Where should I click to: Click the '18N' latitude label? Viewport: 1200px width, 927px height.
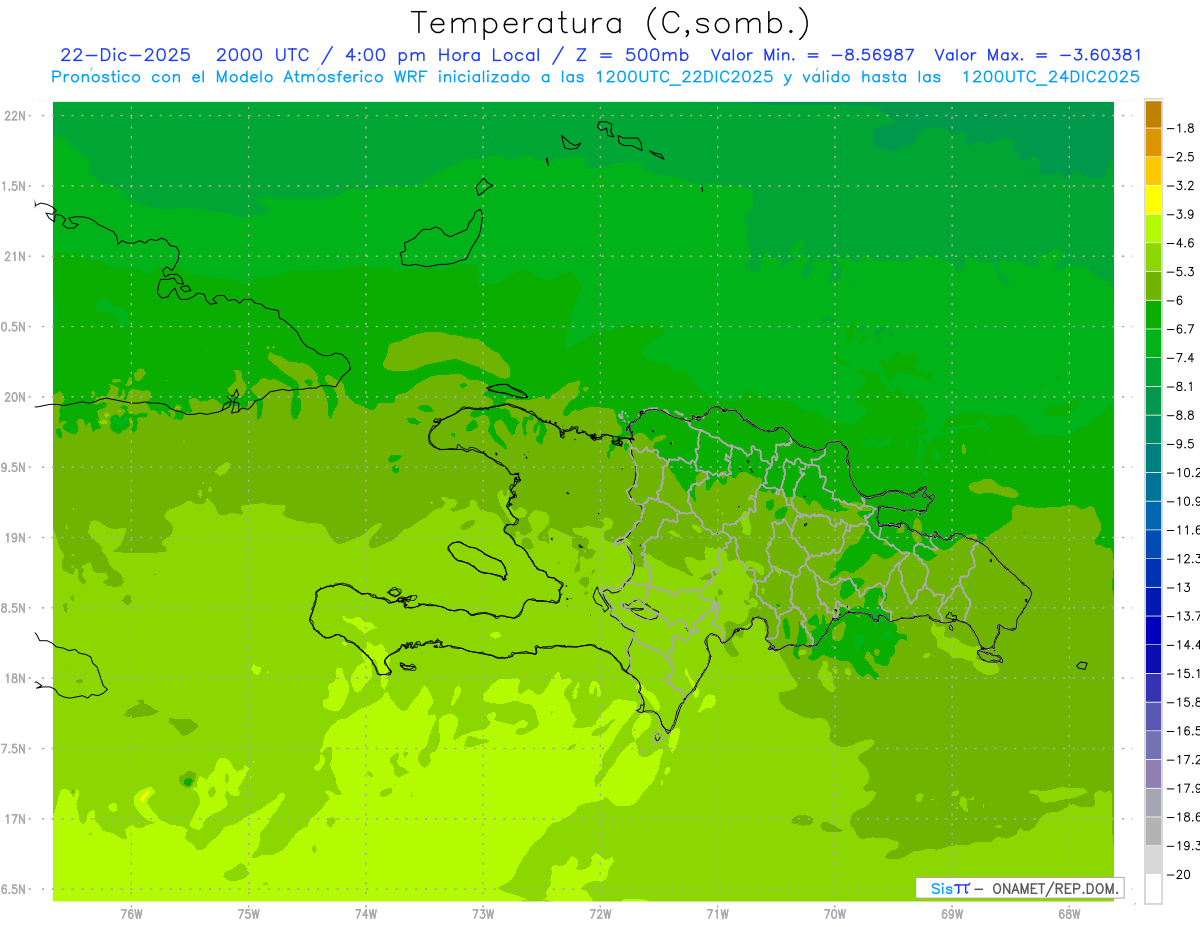click(15, 678)
